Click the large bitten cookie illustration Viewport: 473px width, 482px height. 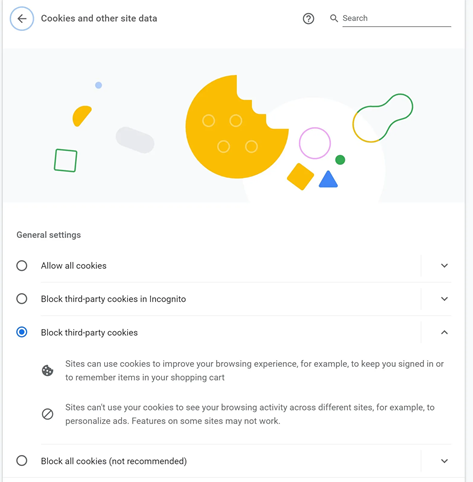(237, 127)
